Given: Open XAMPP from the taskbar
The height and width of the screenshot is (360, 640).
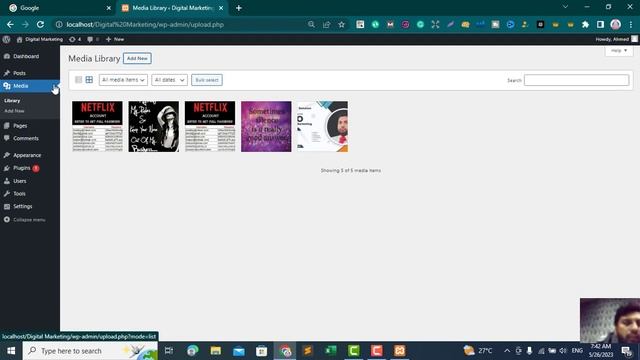Looking at the screenshot, I should (400, 351).
